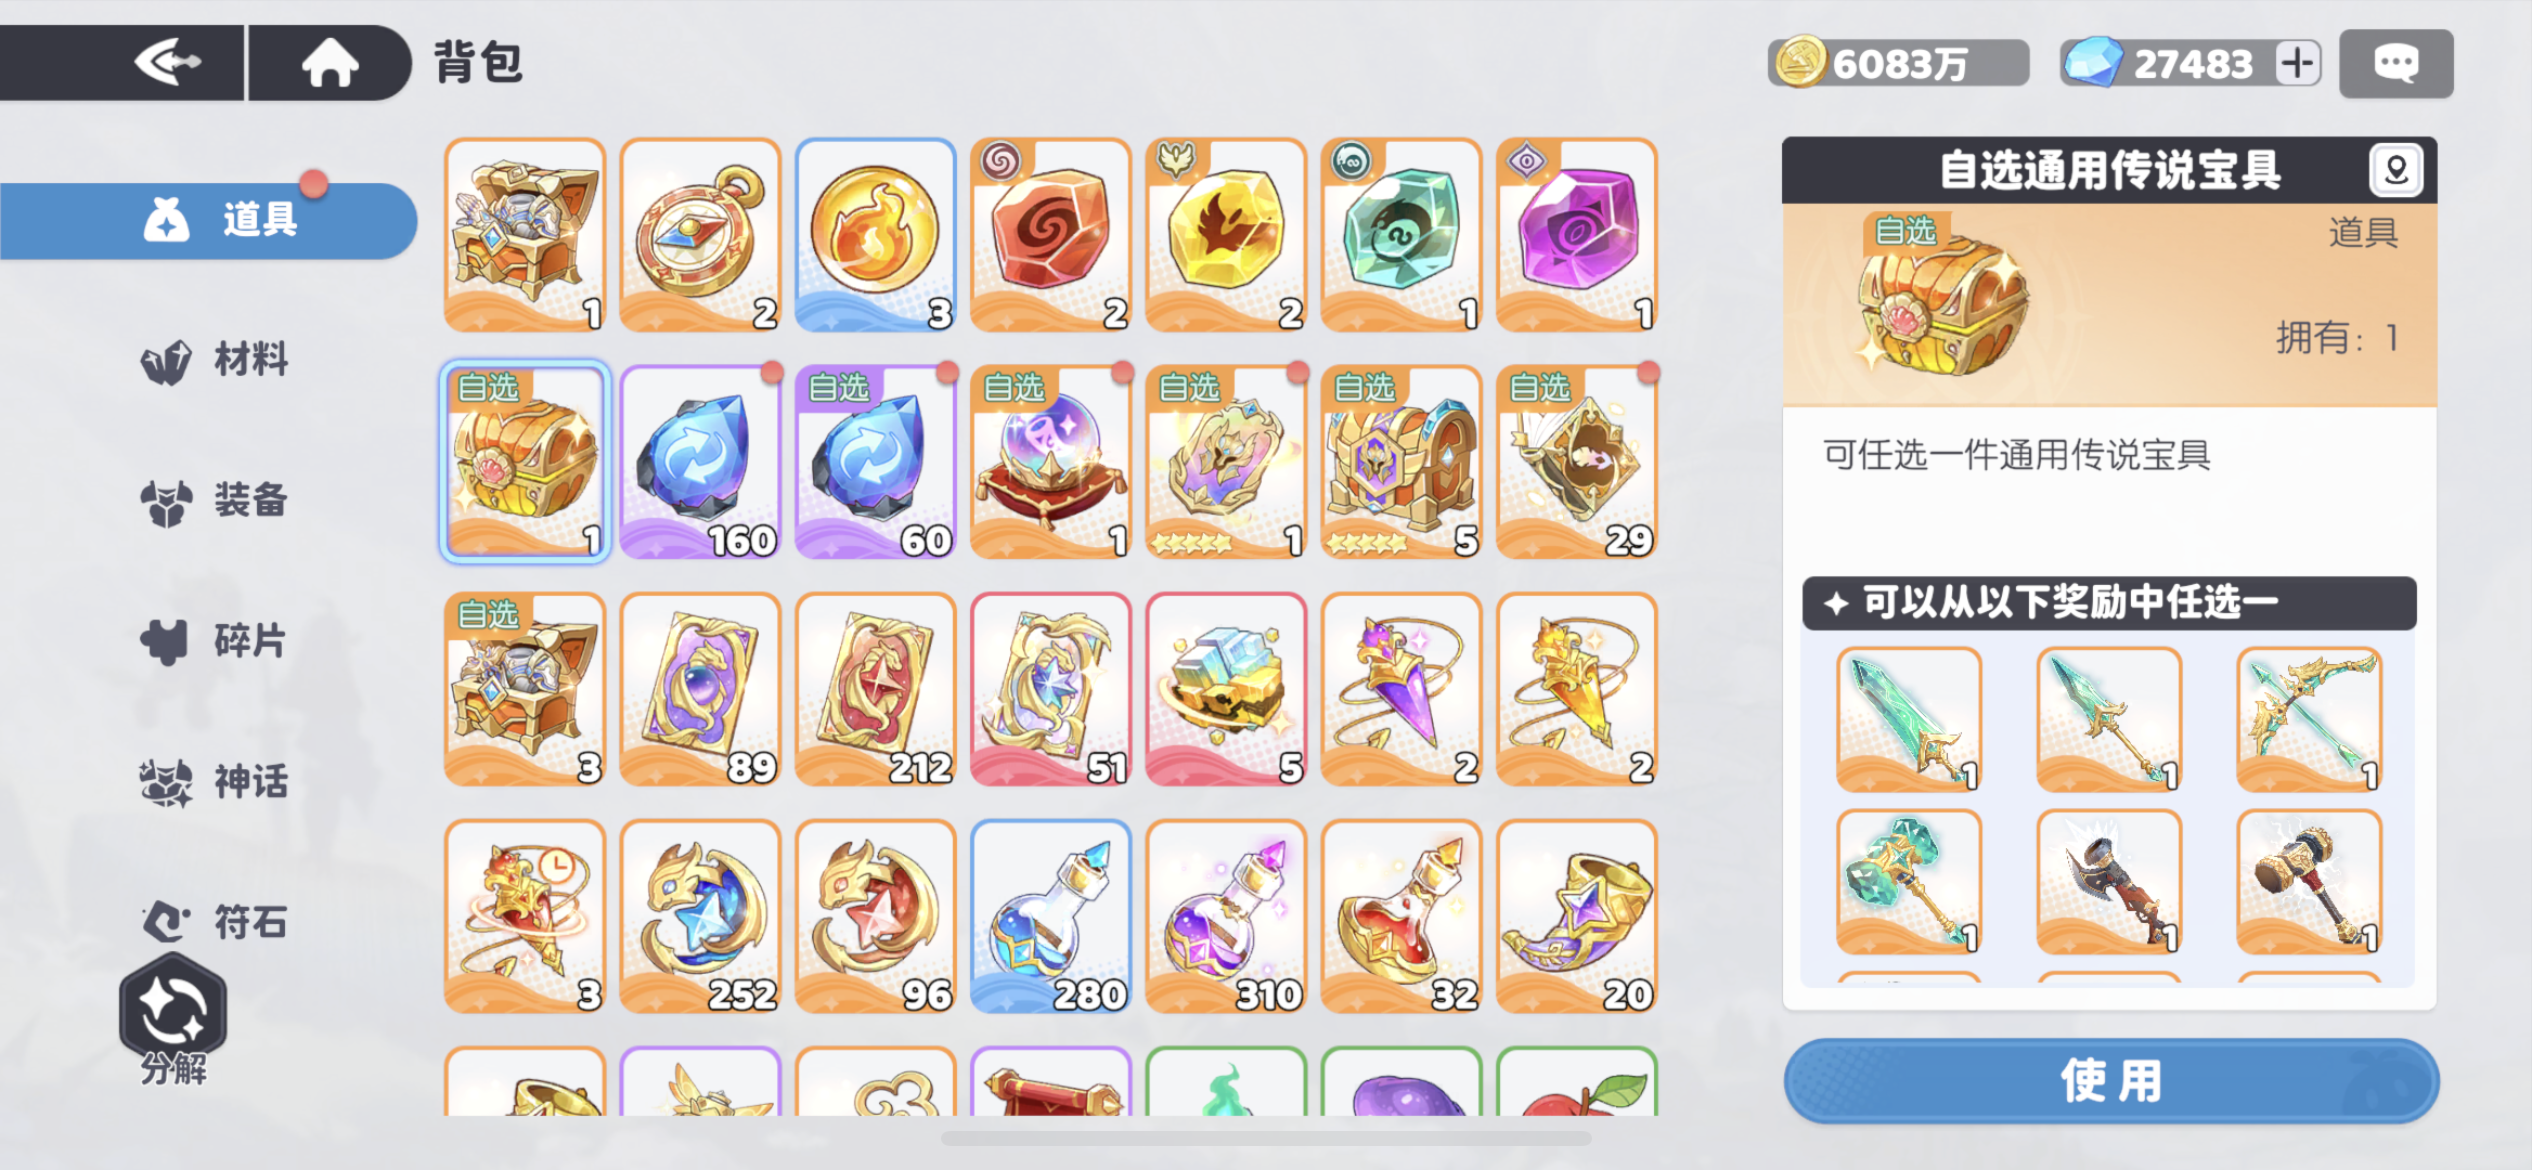The image size is (2532, 1170).
Task: Add gems with the plus icon
Action: [x=2297, y=63]
